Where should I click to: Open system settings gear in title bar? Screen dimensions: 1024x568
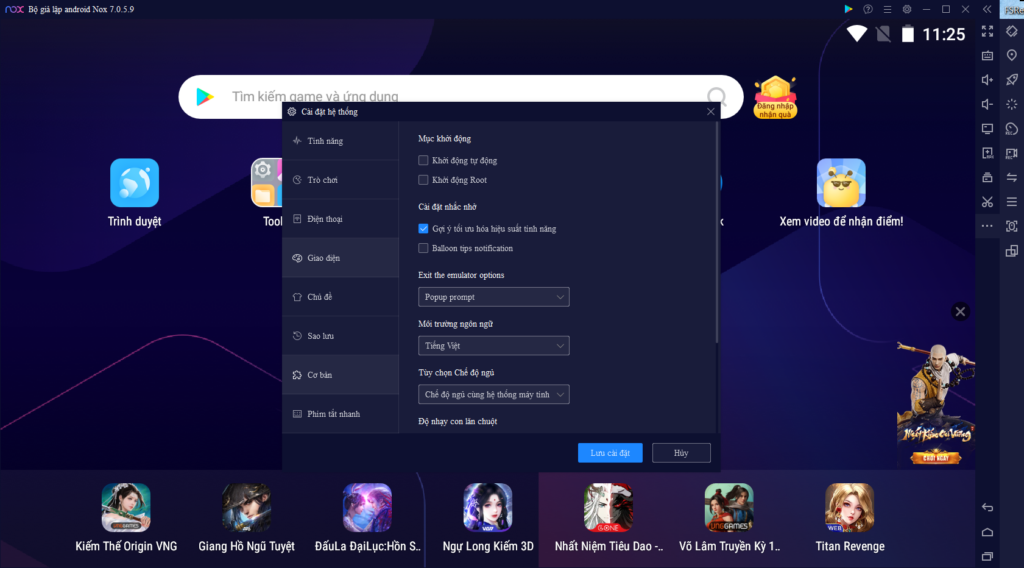click(x=906, y=9)
